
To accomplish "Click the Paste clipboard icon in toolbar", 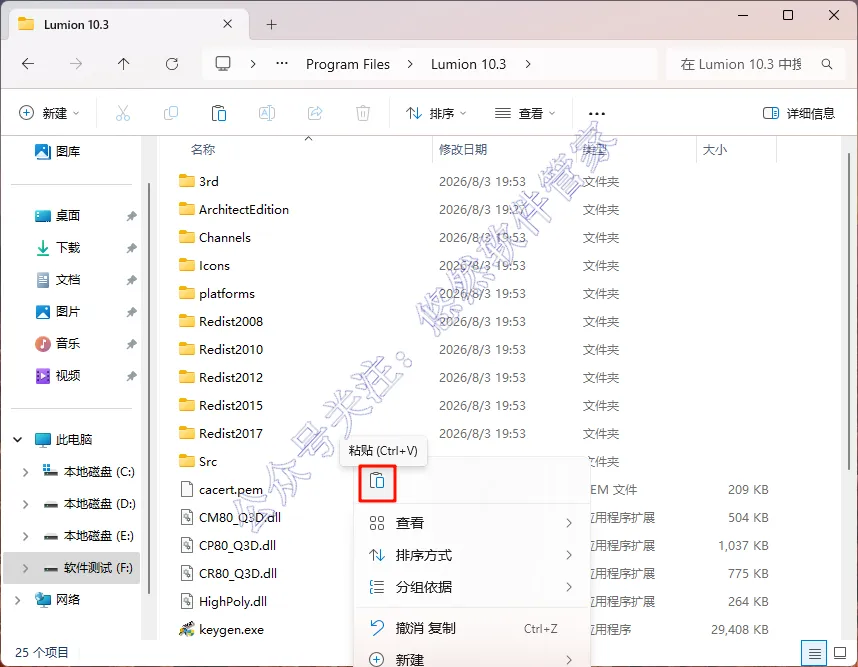I will click(x=219, y=113).
